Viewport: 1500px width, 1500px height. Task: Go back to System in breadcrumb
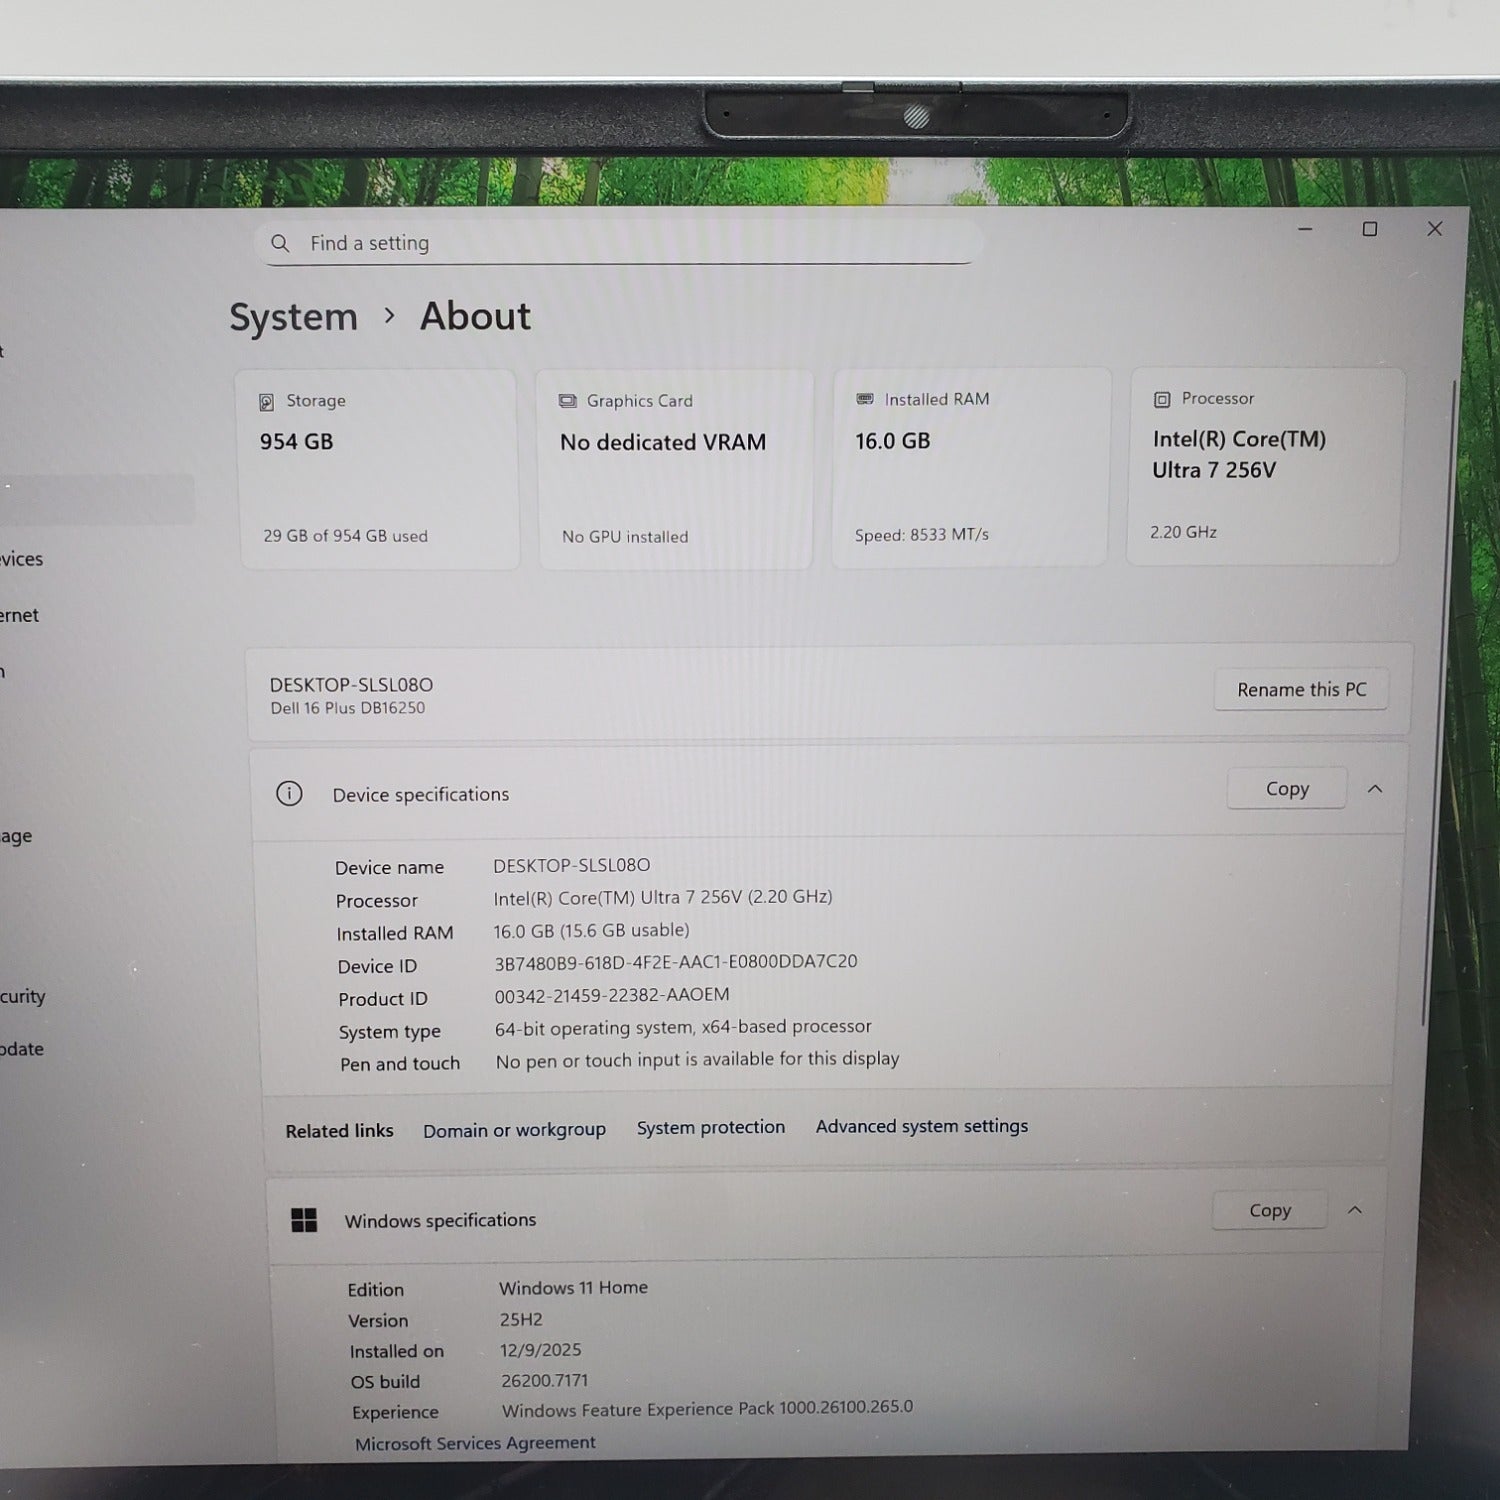tap(293, 317)
